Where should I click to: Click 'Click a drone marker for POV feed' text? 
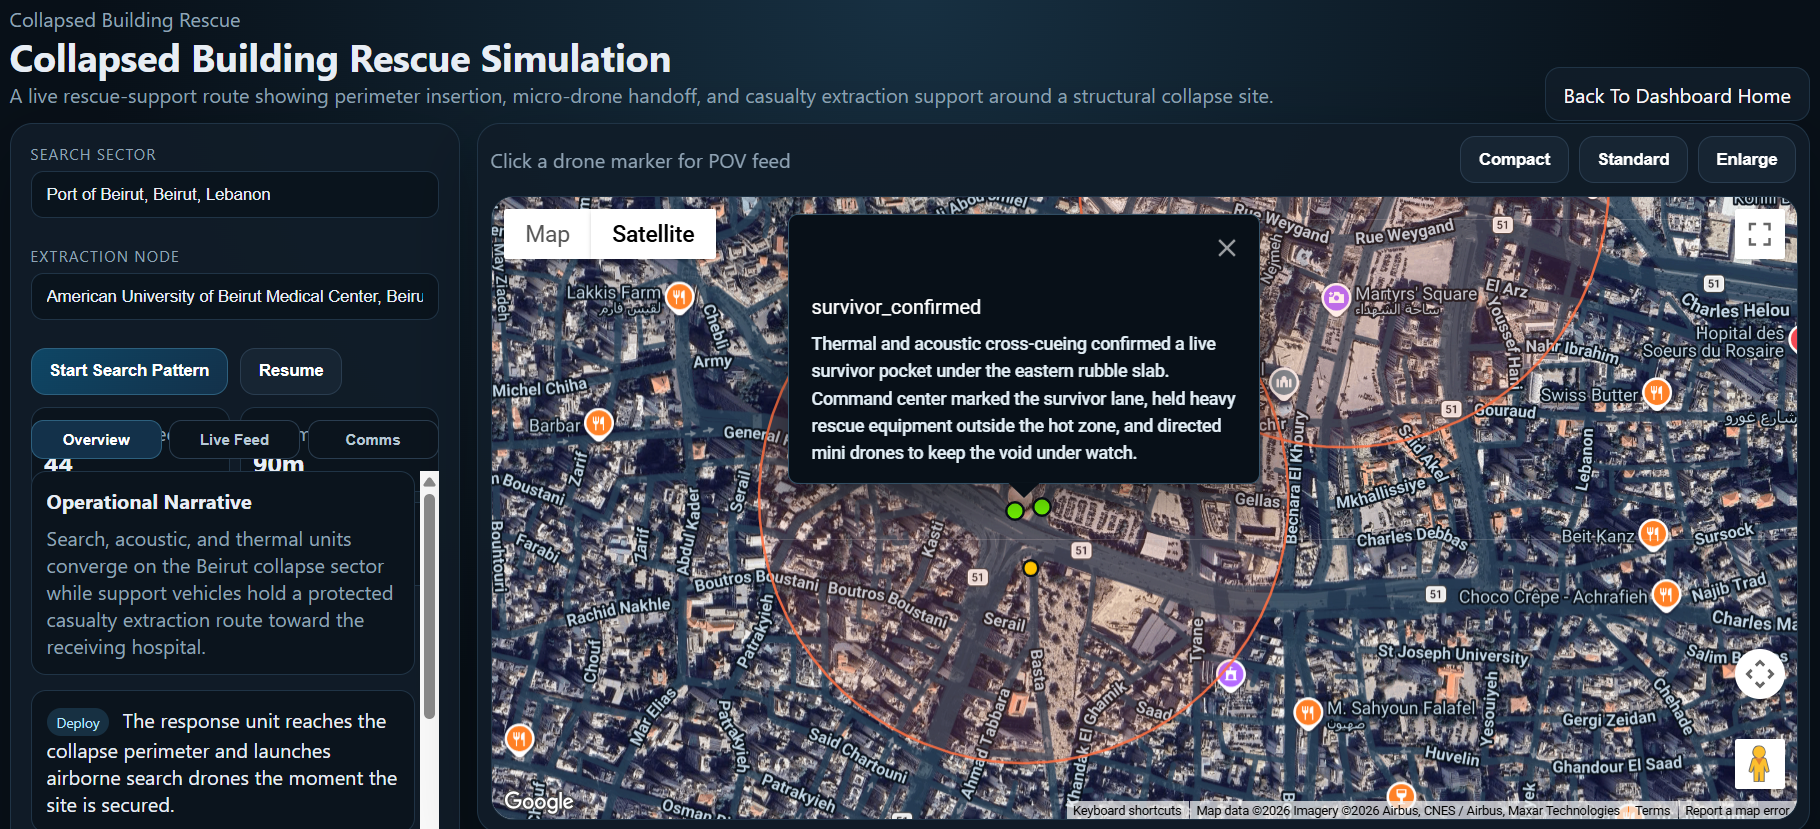640,161
